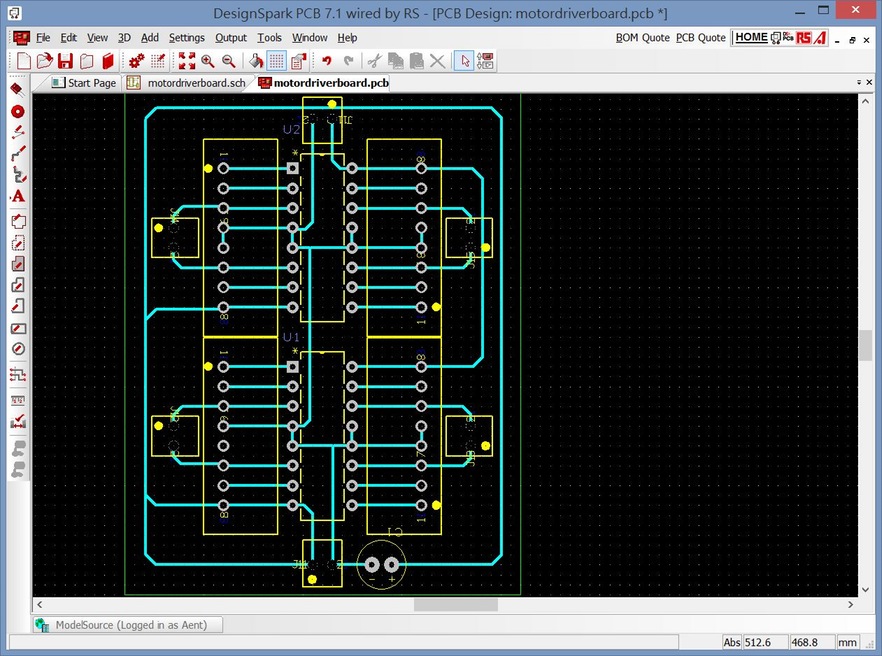Image resolution: width=882 pixels, height=656 pixels.
Task: Select the Add Board outline tool
Action: (17, 221)
